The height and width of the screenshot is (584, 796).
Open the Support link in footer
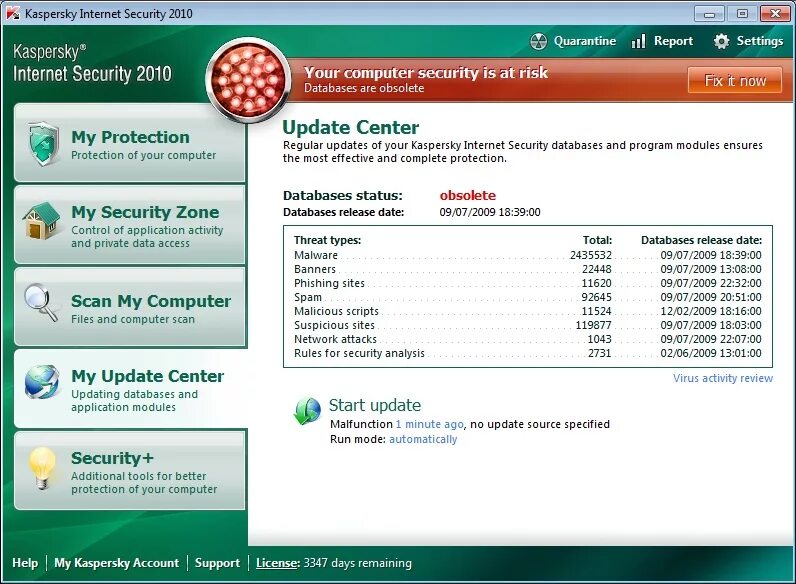click(x=217, y=563)
